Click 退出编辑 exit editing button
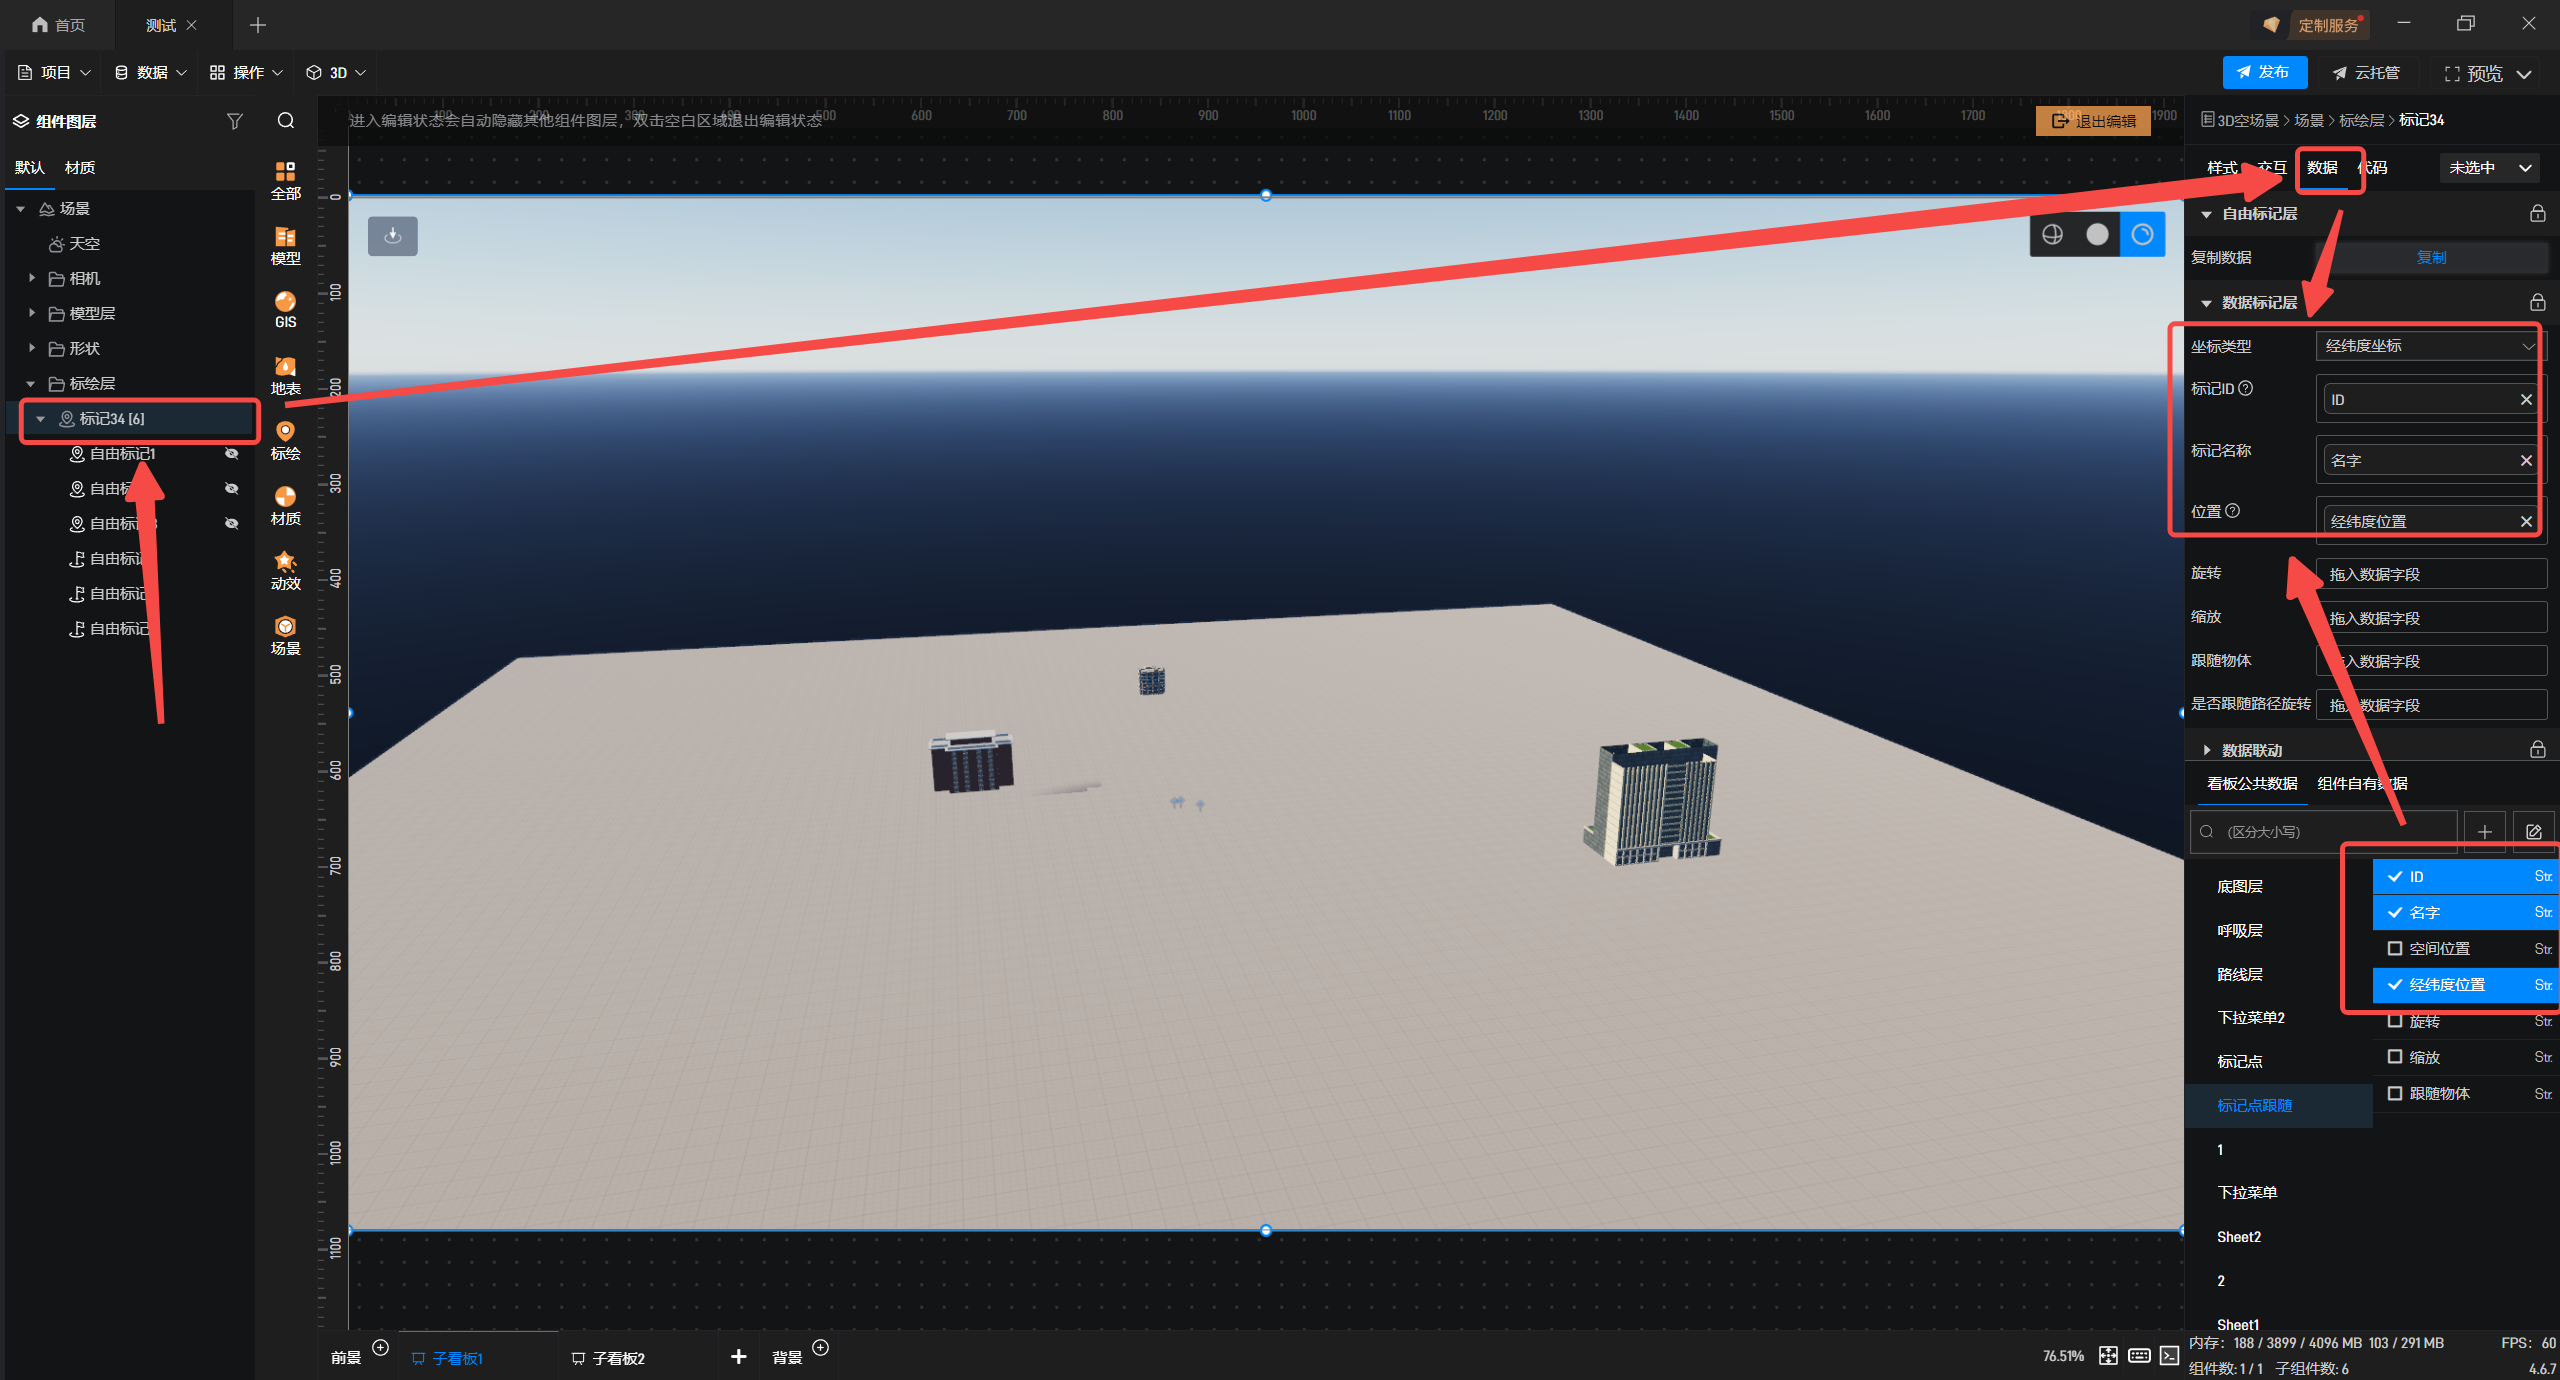2560x1380 pixels. [2093, 121]
